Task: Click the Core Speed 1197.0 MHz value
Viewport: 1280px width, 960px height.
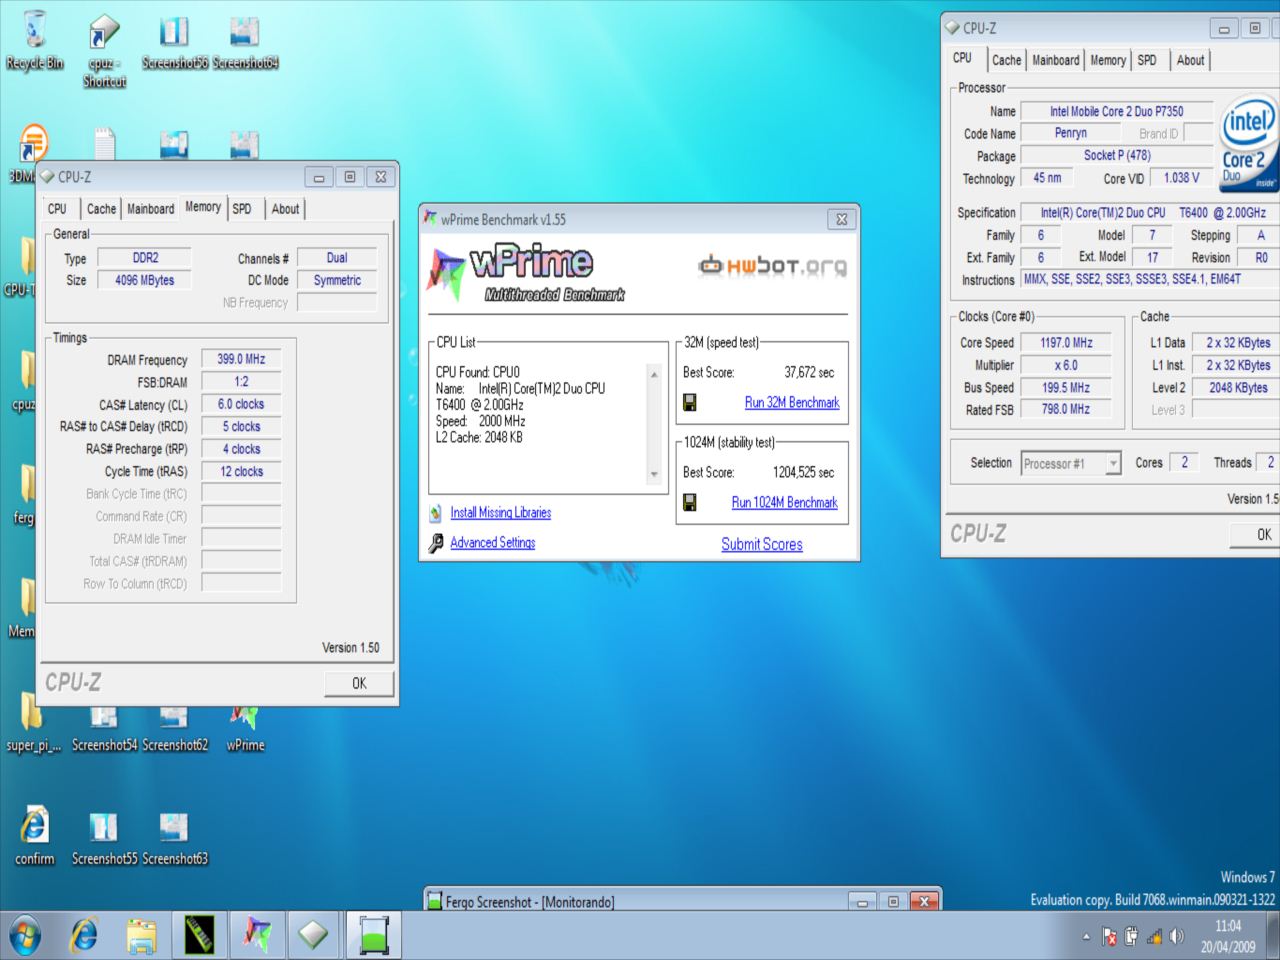Action: pyautogui.click(x=1066, y=342)
